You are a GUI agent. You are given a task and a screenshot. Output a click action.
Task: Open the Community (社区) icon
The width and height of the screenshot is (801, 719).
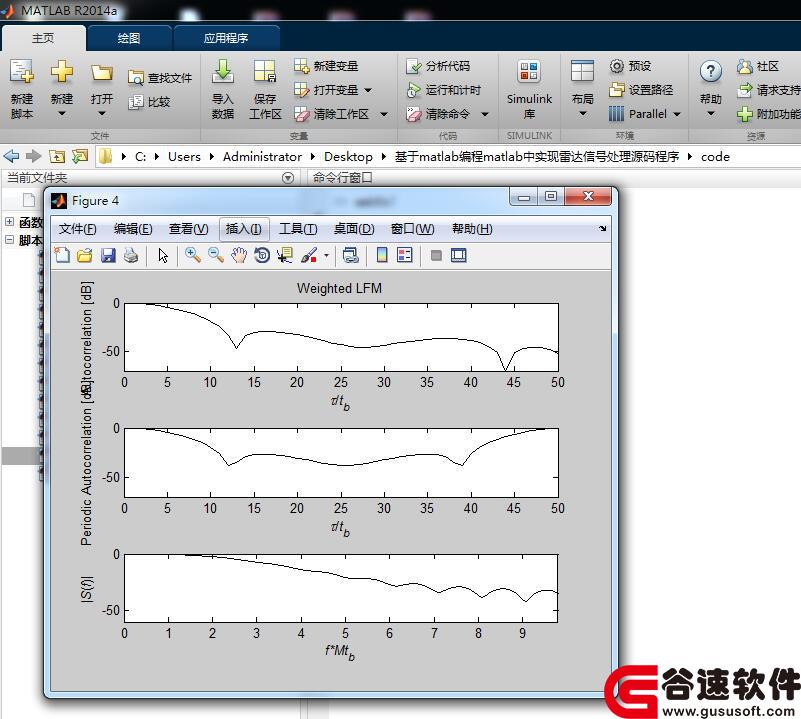[x=744, y=66]
